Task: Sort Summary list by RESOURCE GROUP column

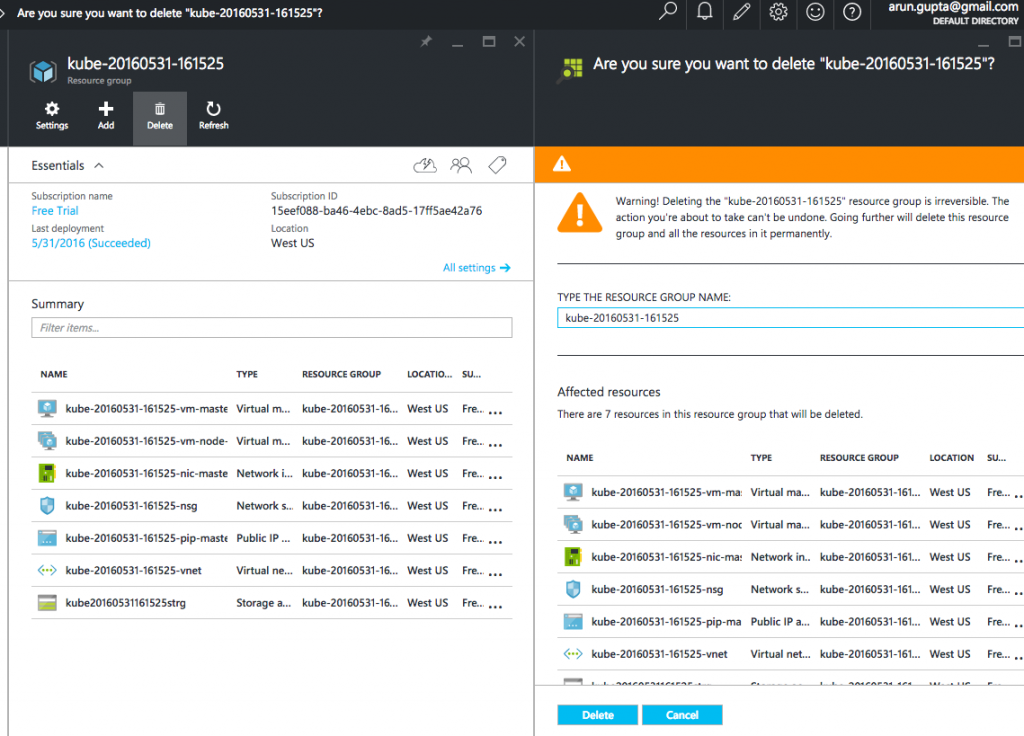Action: coord(342,374)
